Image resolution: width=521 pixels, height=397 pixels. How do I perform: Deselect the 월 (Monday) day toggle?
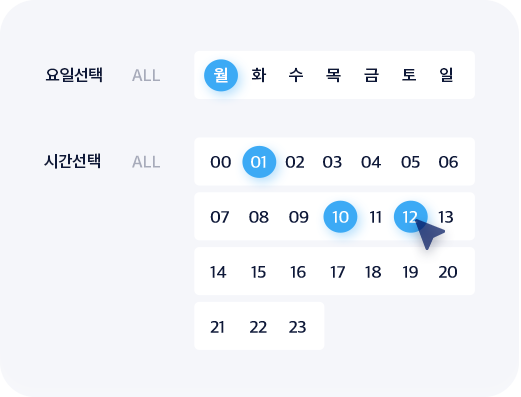click(221, 75)
